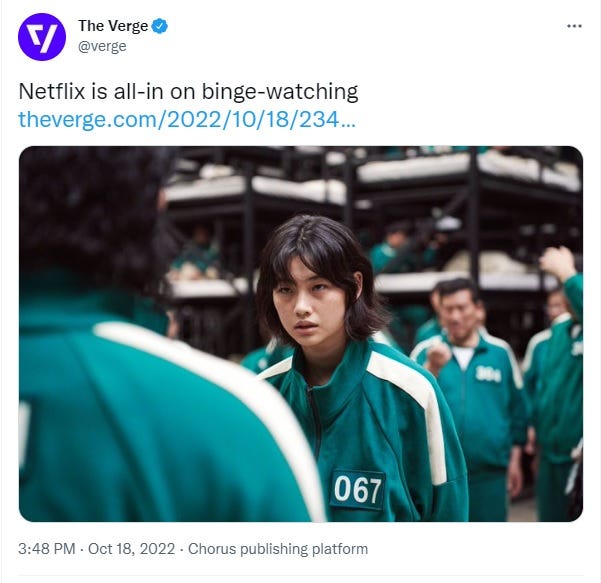The width and height of the screenshot is (601, 583).
Task: Open The Verge purple profile avatar
Action: [42, 37]
